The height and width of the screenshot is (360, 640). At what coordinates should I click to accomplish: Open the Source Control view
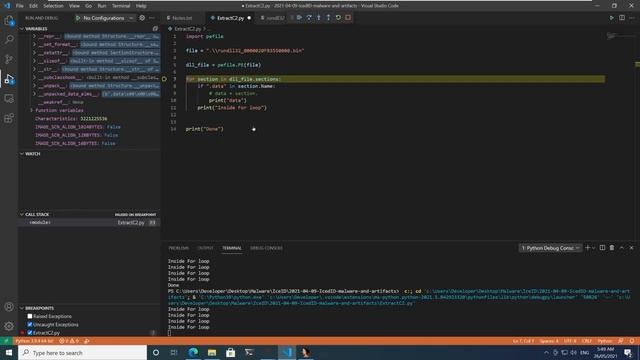click(x=9, y=59)
